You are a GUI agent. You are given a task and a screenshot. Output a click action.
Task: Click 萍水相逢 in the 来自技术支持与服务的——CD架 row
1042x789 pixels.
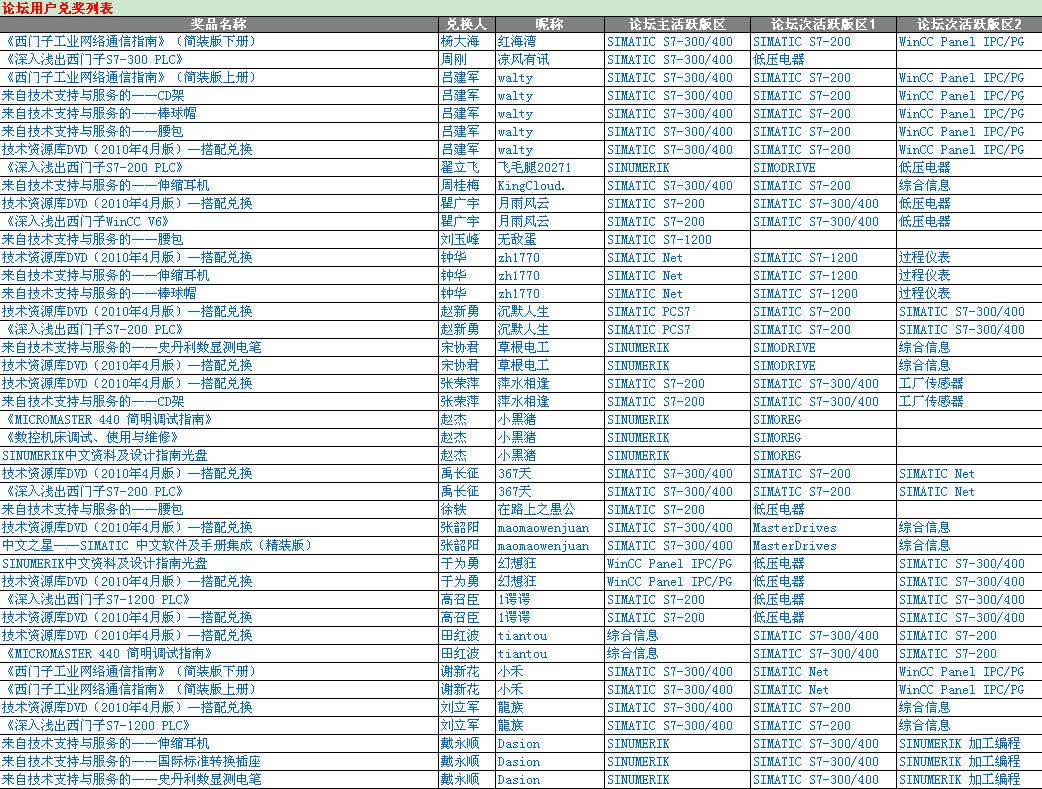coord(524,401)
